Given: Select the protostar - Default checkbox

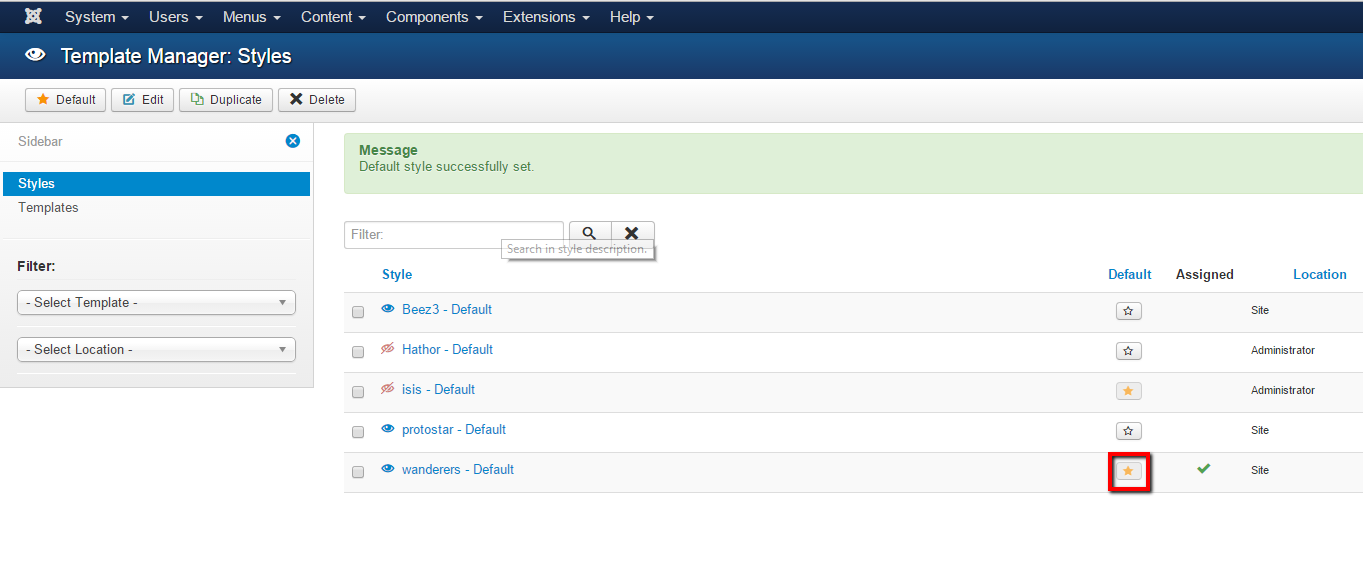Looking at the screenshot, I should (358, 432).
